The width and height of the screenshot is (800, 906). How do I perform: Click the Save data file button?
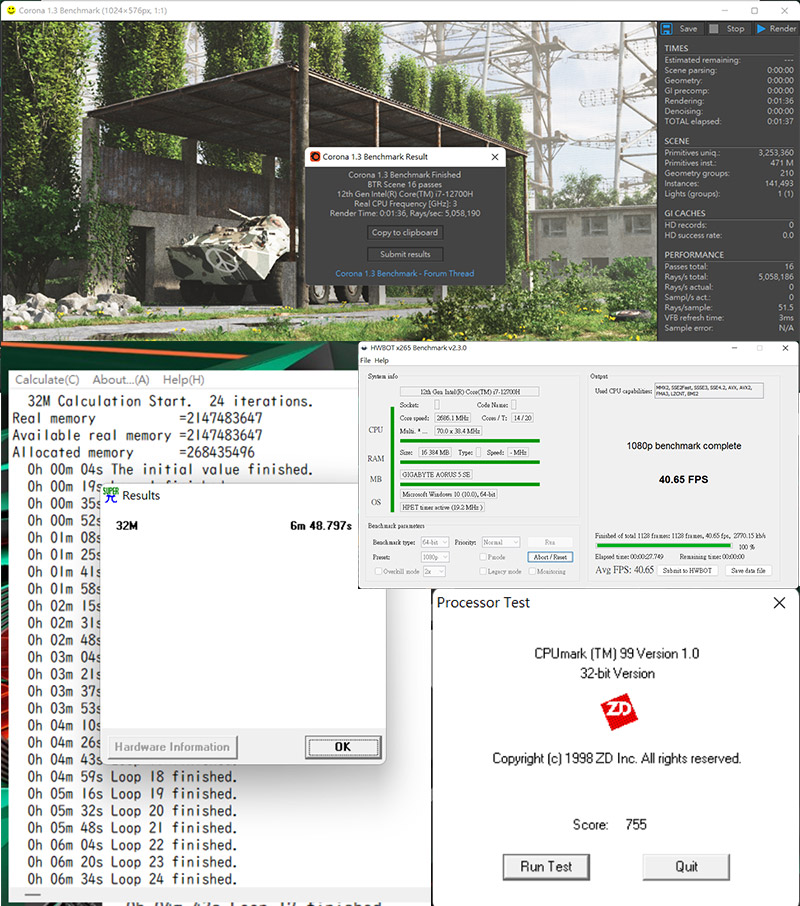(x=748, y=570)
